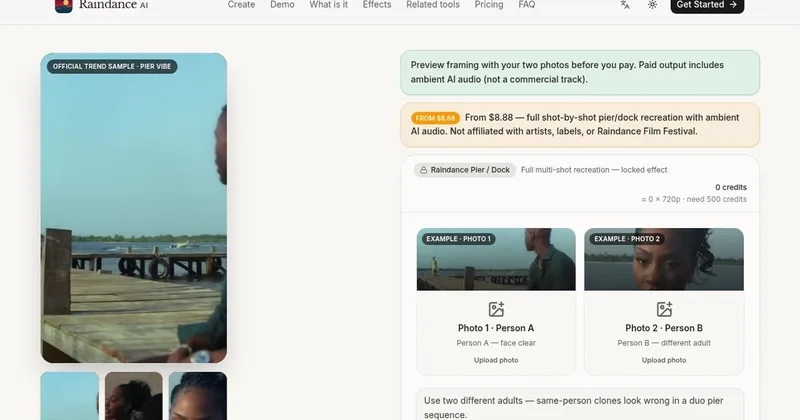The height and width of the screenshot is (420, 800).
Task: Click the Person A — face clear text
Action: [496, 343]
